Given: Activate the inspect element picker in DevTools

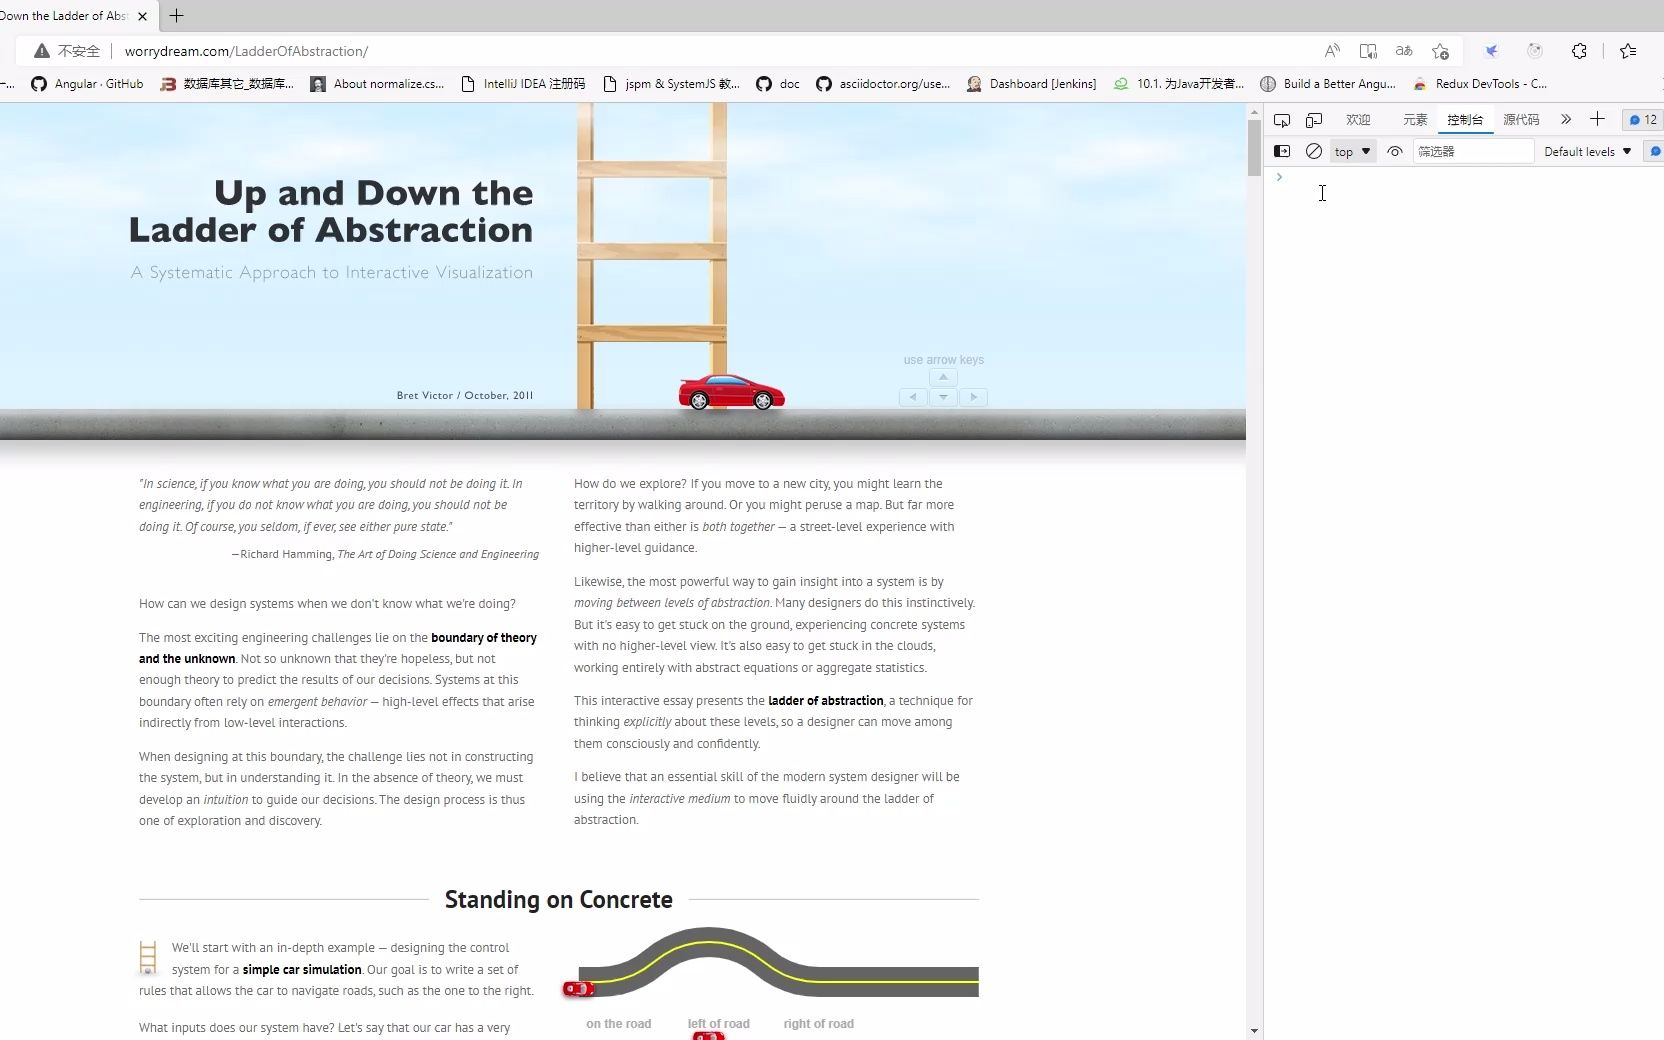Looking at the screenshot, I should coord(1282,120).
